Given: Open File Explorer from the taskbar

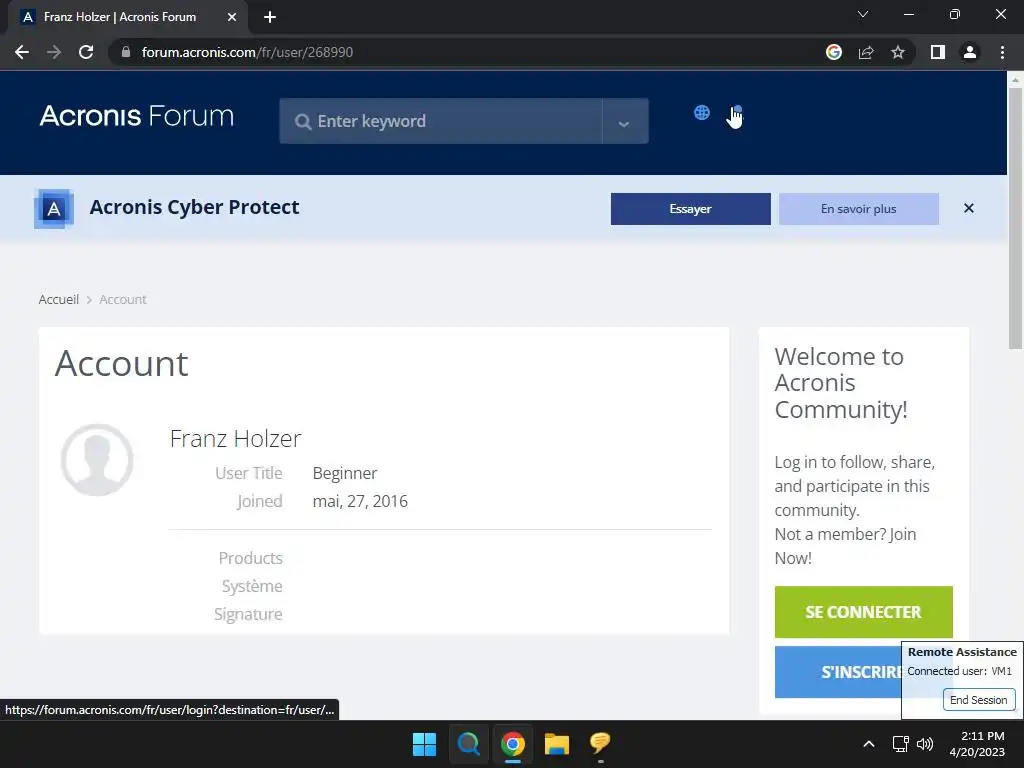Looking at the screenshot, I should pyautogui.click(x=557, y=744).
